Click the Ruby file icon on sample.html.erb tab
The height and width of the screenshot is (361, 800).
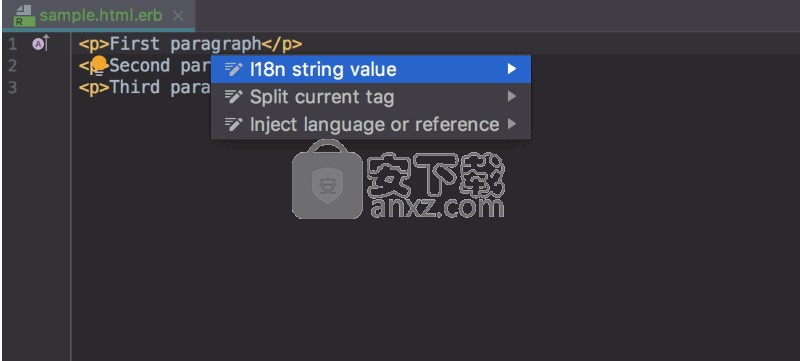(x=24, y=16)
